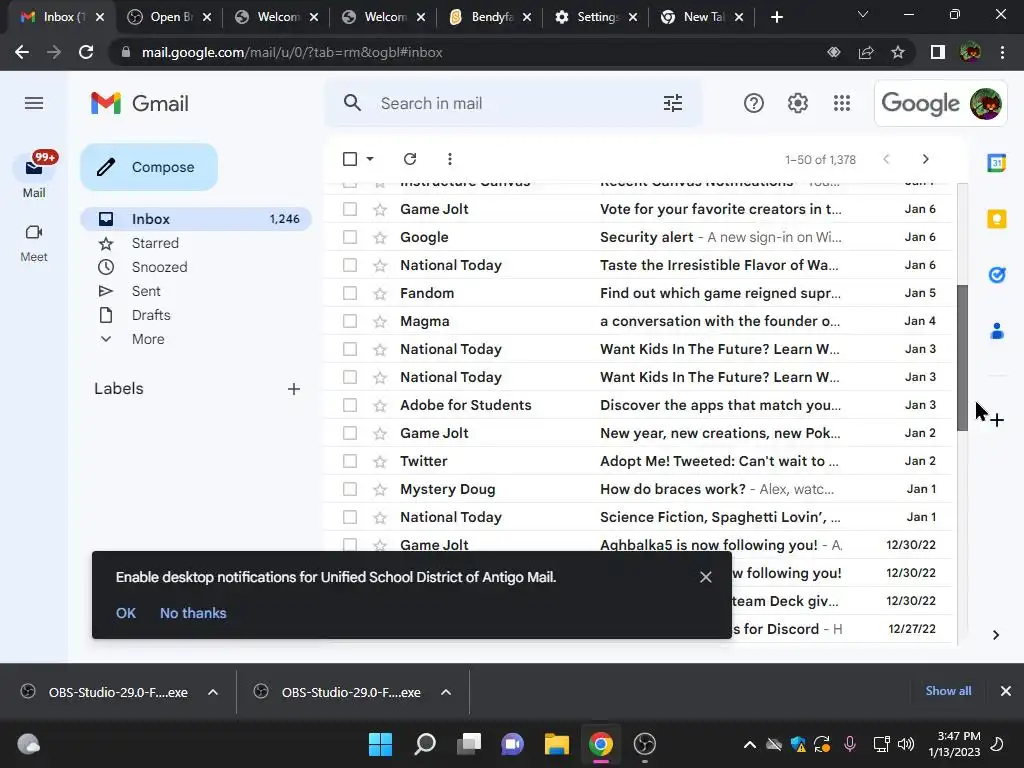Image resolution: width=1024 pixels, height=768 pixels.
Task: Open the More three-dot menu in mail toolbar
Action: click(449, 159)
